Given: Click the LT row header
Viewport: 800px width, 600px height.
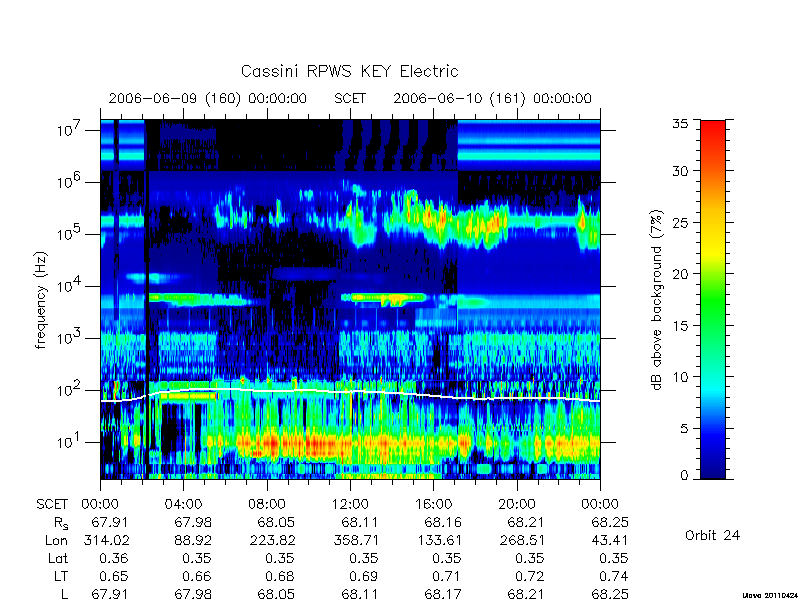Looking at the screenshot, I should [61, 576].
